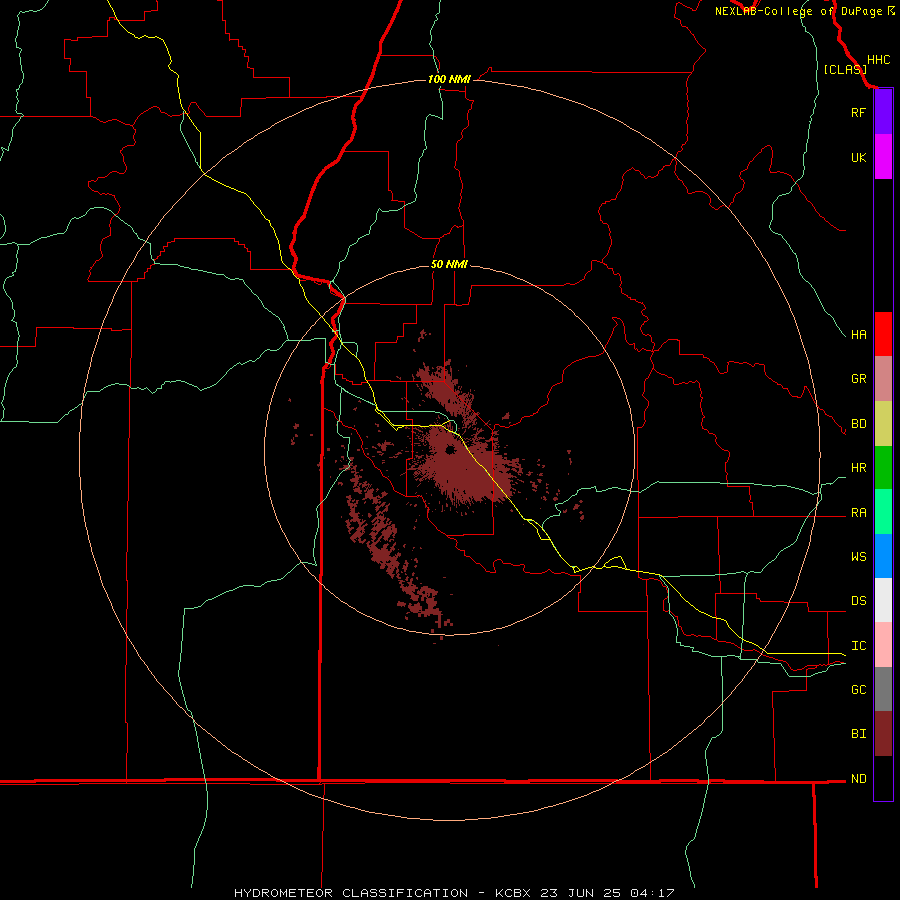This screenshot has width=900, height=900.
Task: Click the black radar site dot at center
Action: coord(450,449)
